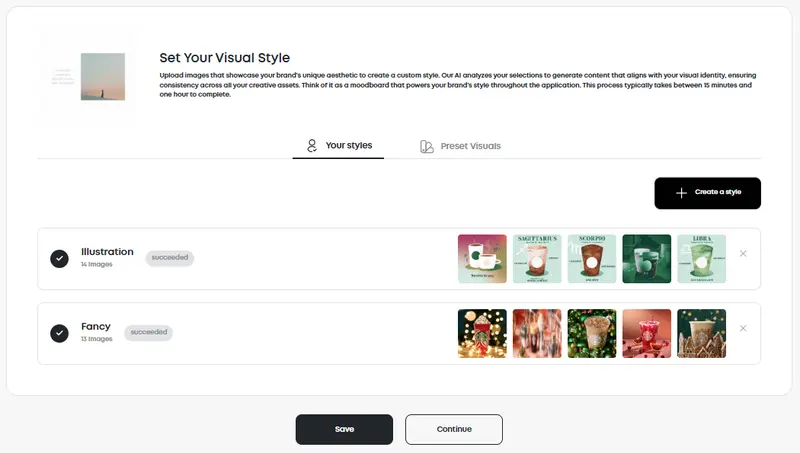The height and width of the screenshot is (453, 800).
Task: Remove the Illustration style with its X
Action: point(743,254)
